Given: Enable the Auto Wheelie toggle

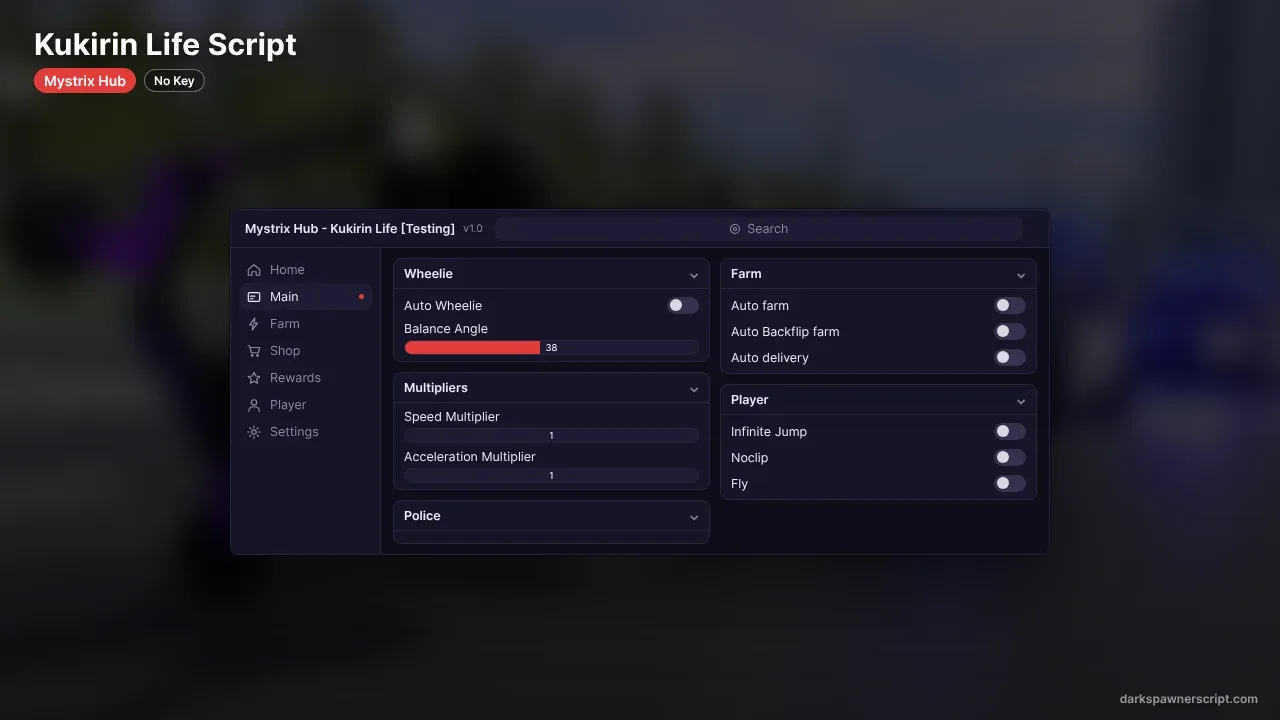Looking at the screenshot, I should pos(683,306).
